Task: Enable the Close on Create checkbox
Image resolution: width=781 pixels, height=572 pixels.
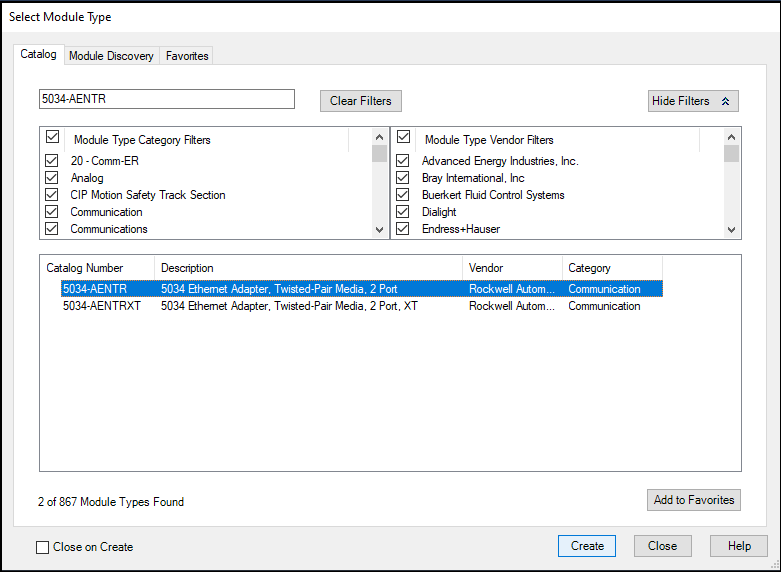Action: (43, 547)
